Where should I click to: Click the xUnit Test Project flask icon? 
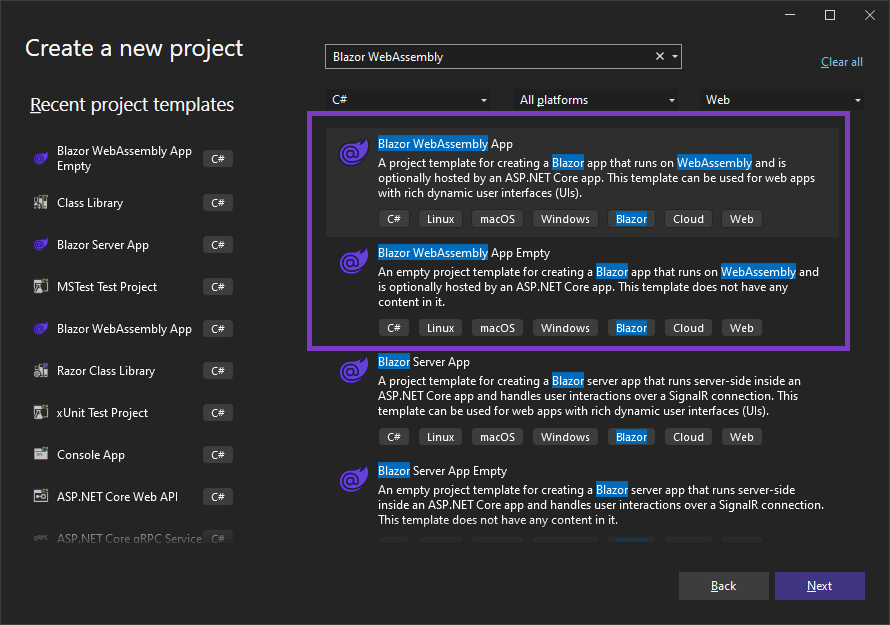pos(41,413)
